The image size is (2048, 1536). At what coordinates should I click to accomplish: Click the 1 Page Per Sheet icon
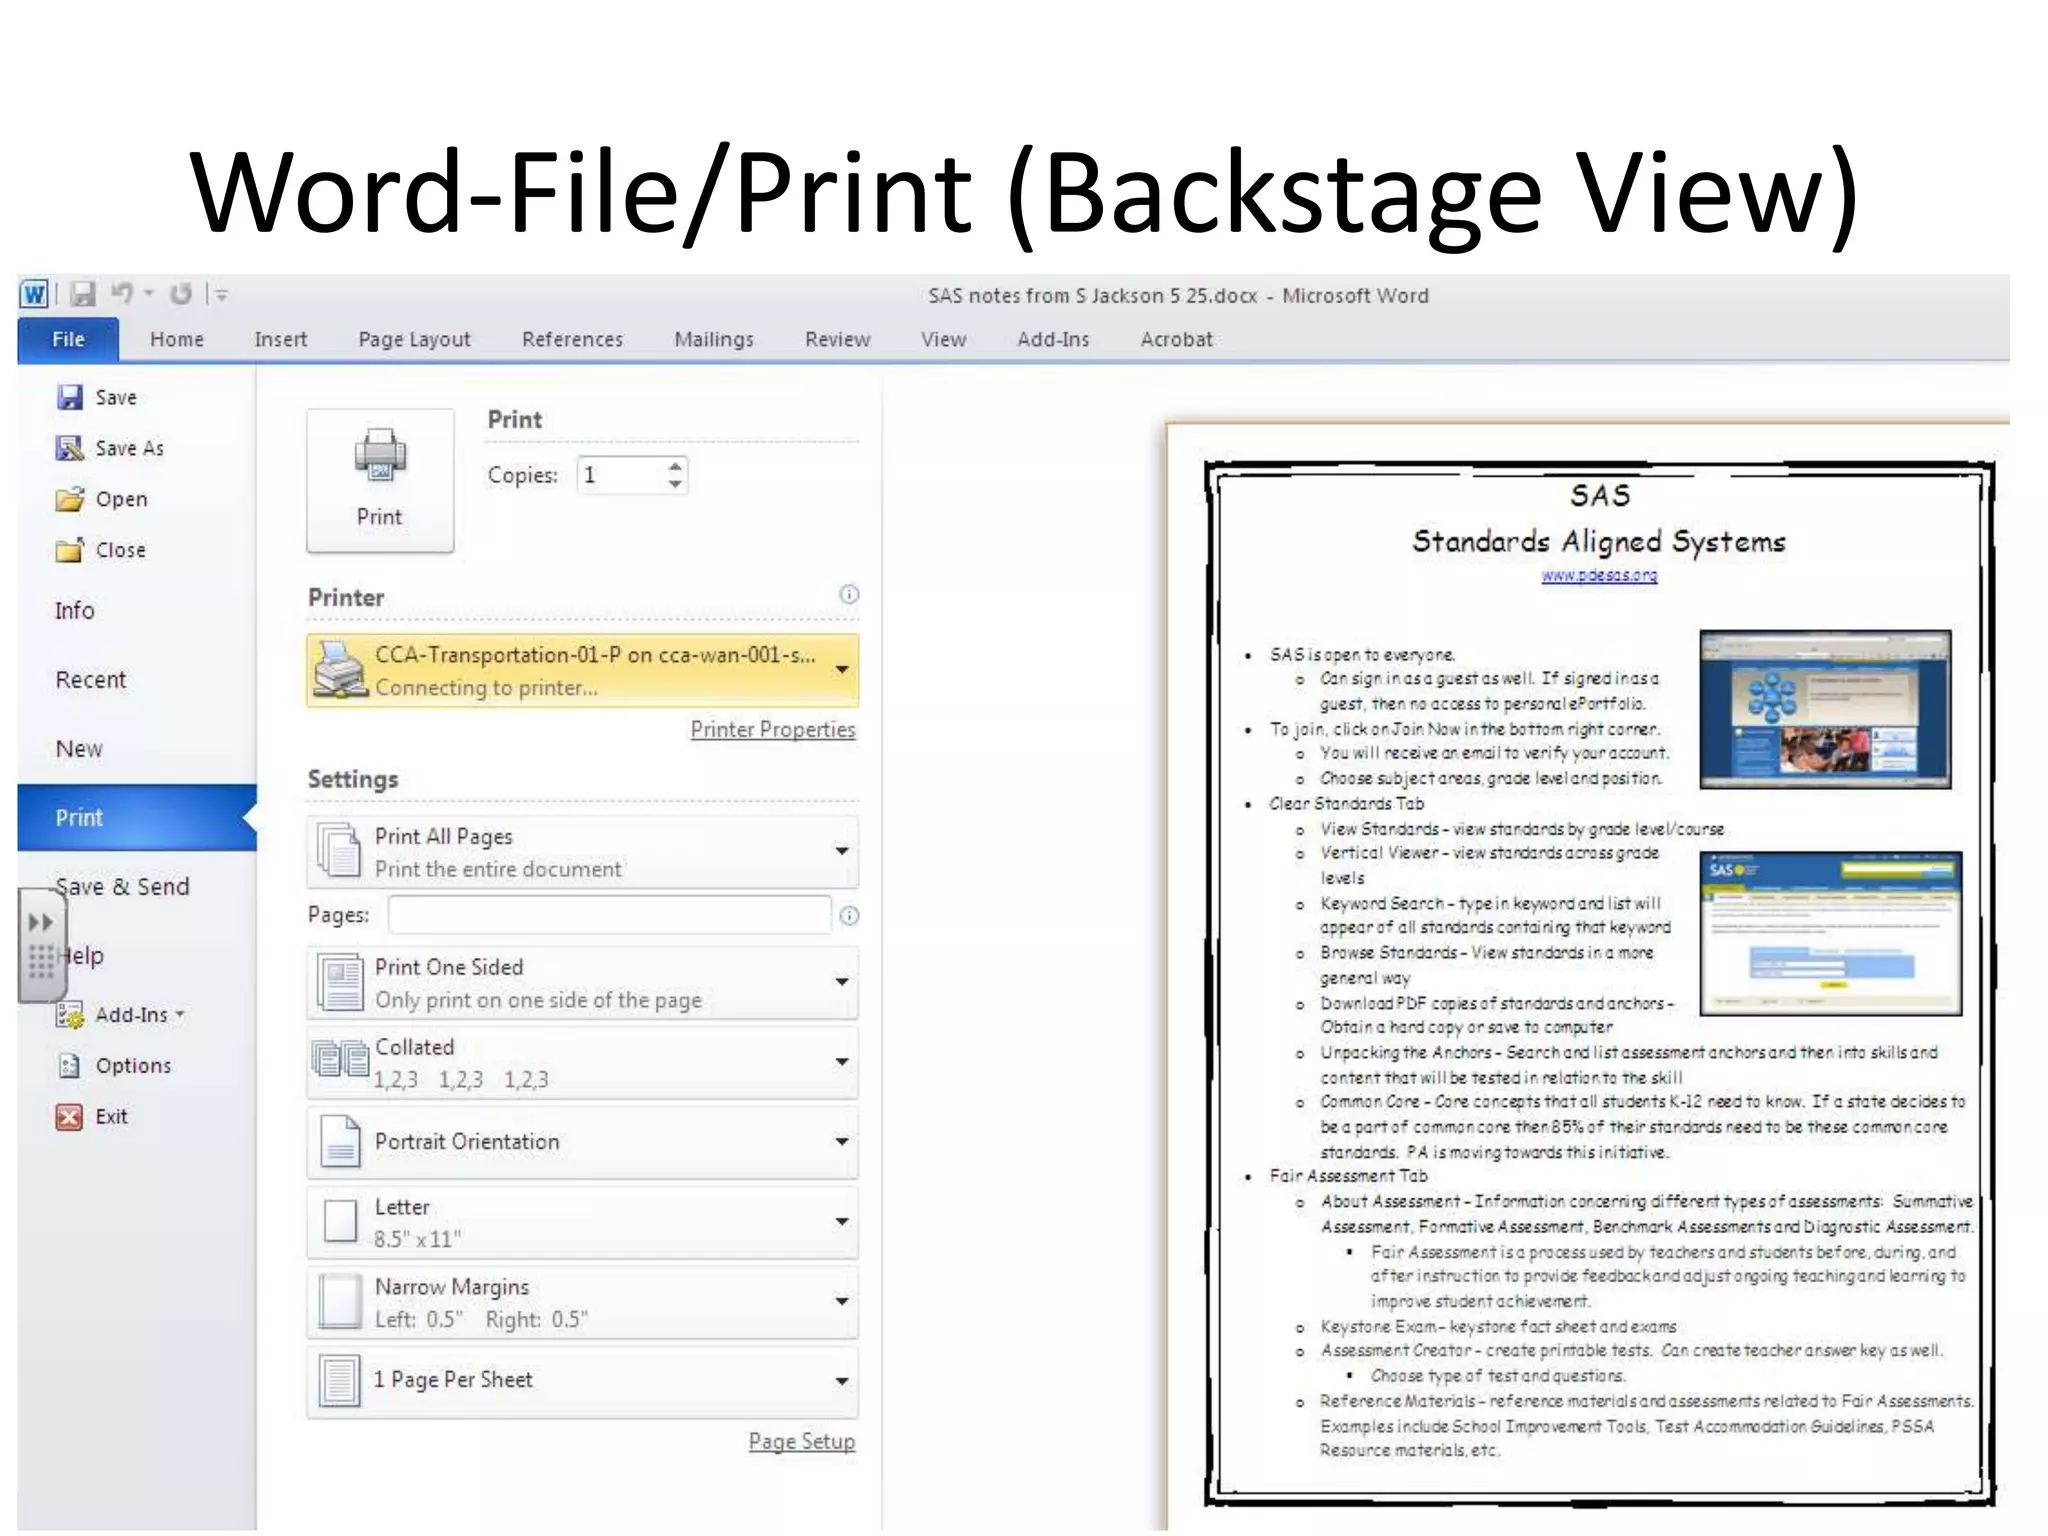pos(340,1381)
